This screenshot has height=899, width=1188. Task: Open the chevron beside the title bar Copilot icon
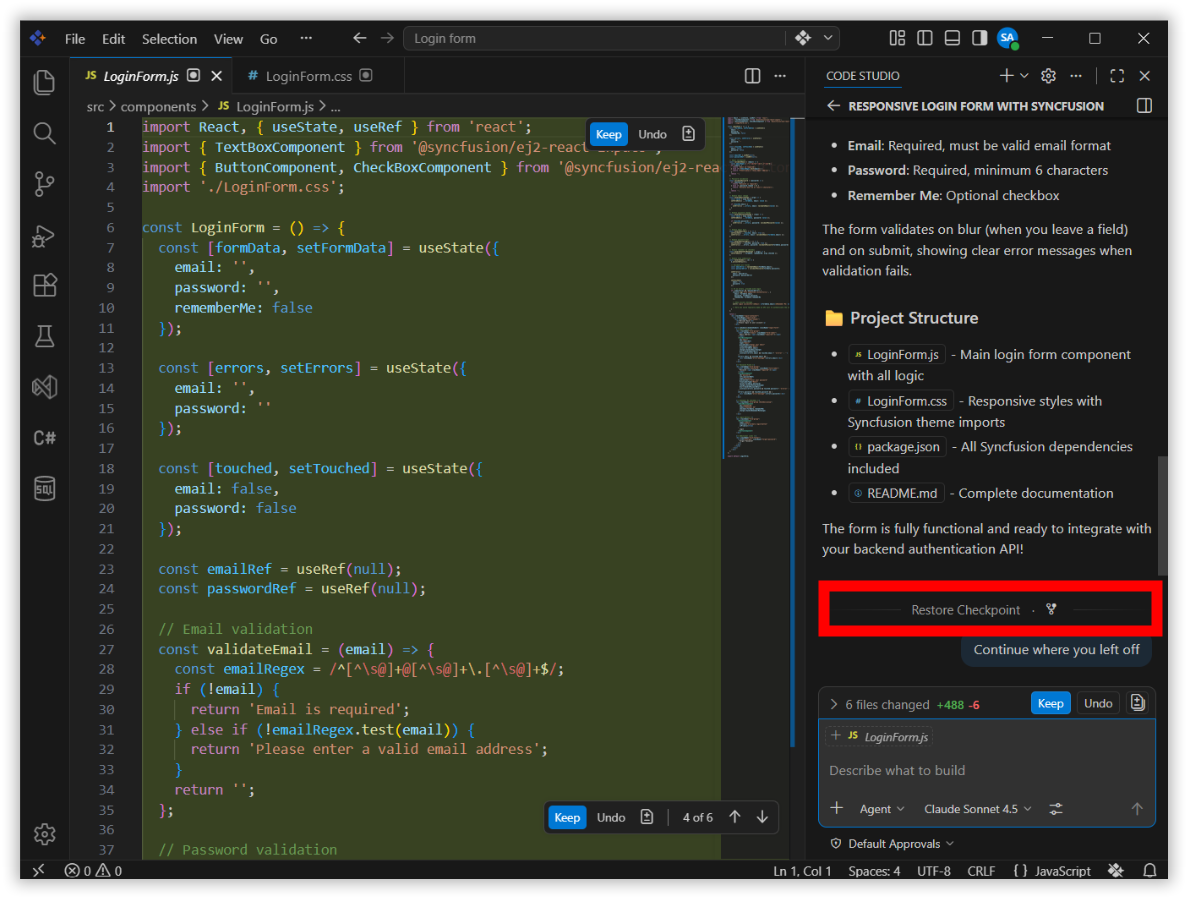(828, 38)
